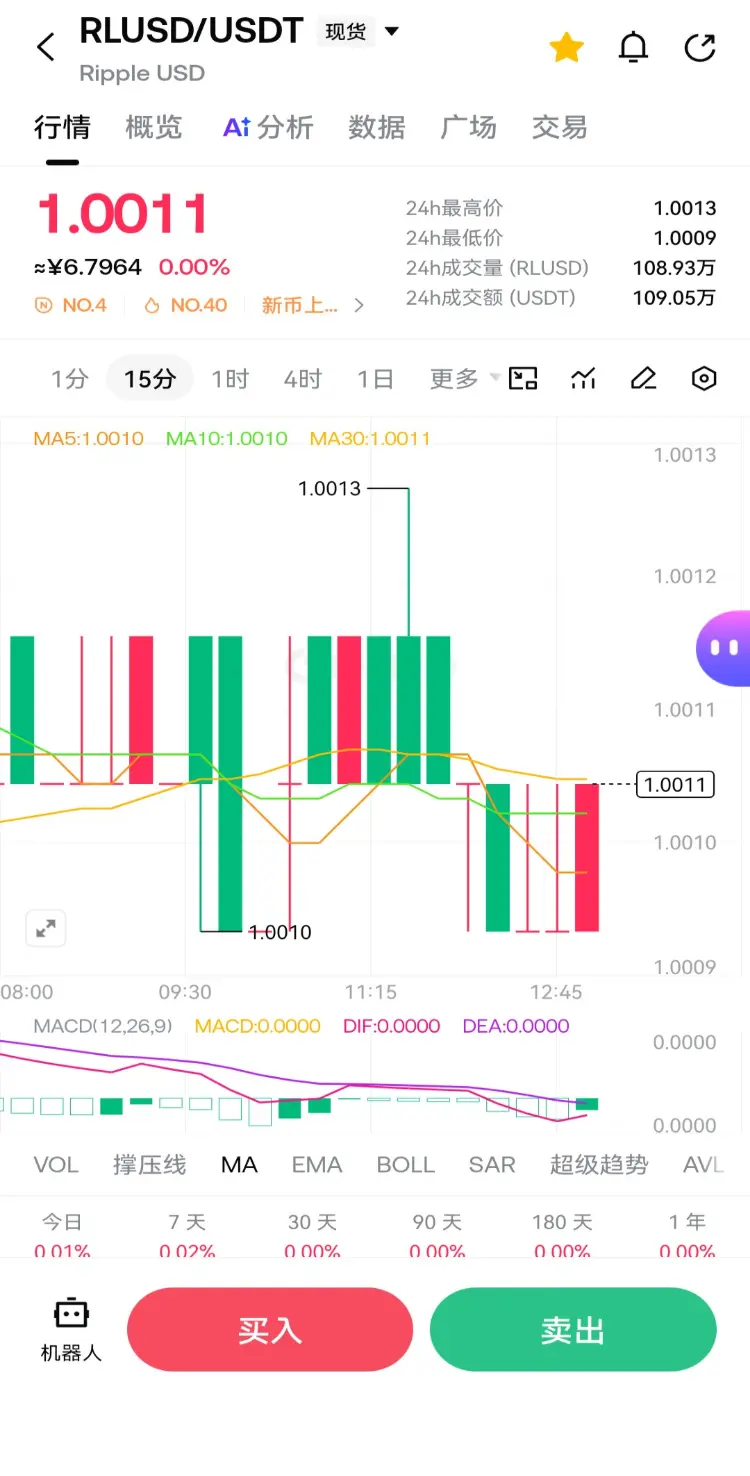Tap the DIF:0.0000 value

391,1026
